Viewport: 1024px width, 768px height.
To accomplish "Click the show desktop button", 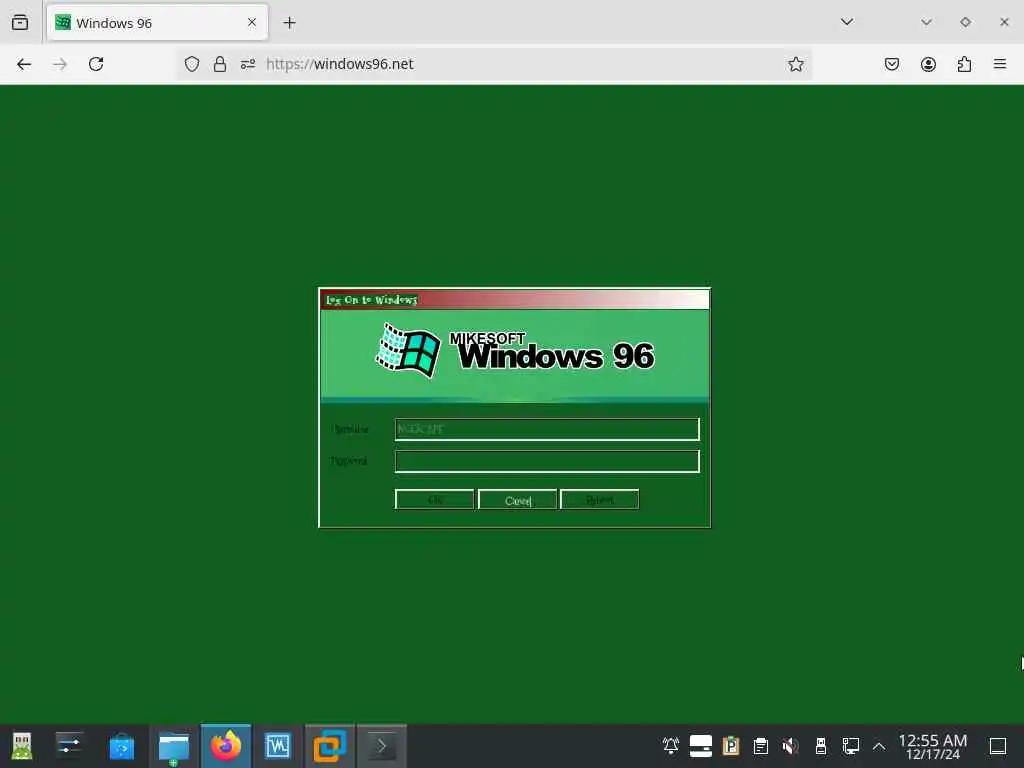I will (998, 746).
